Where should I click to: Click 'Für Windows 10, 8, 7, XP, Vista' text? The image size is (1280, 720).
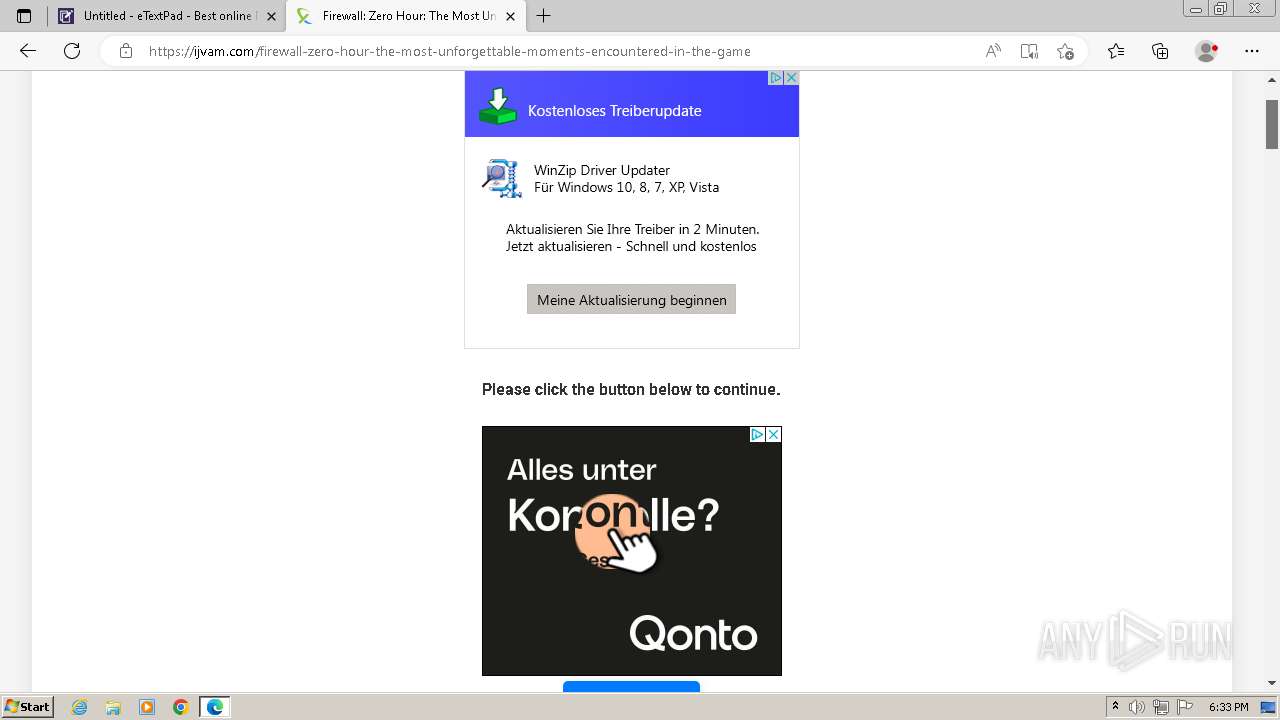(626, 187)
